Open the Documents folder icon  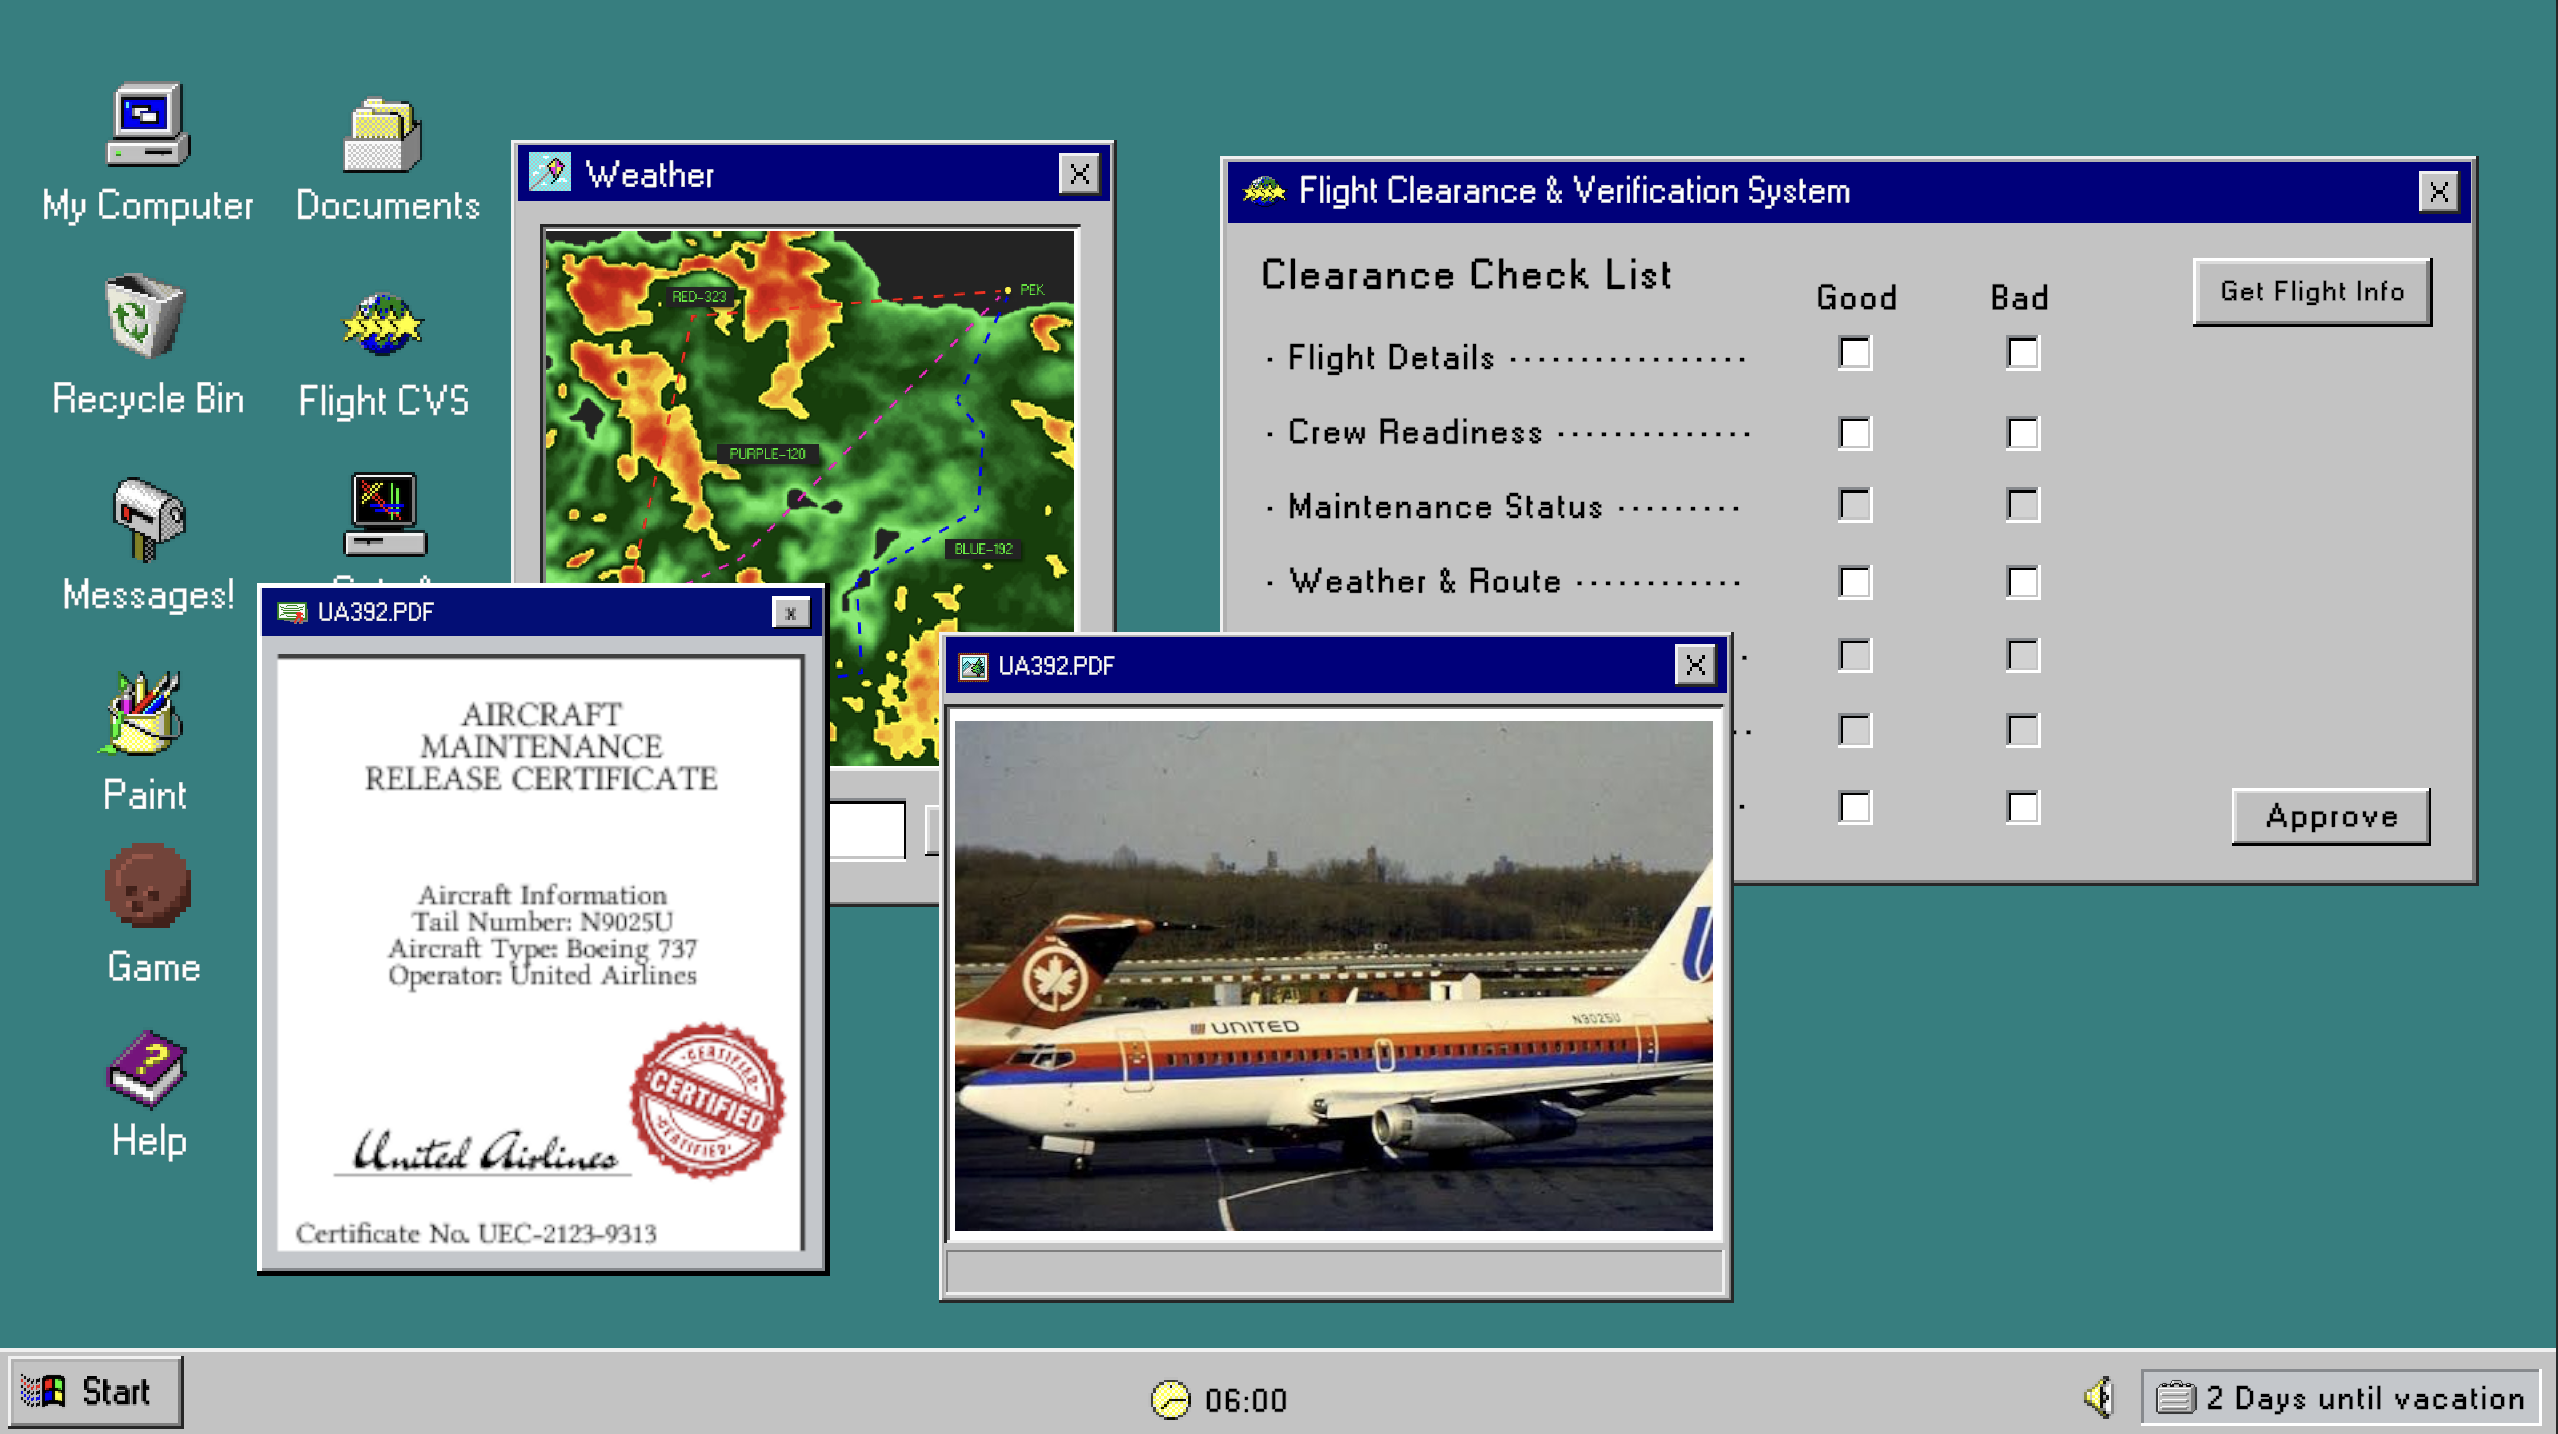[x=384, y=136]
